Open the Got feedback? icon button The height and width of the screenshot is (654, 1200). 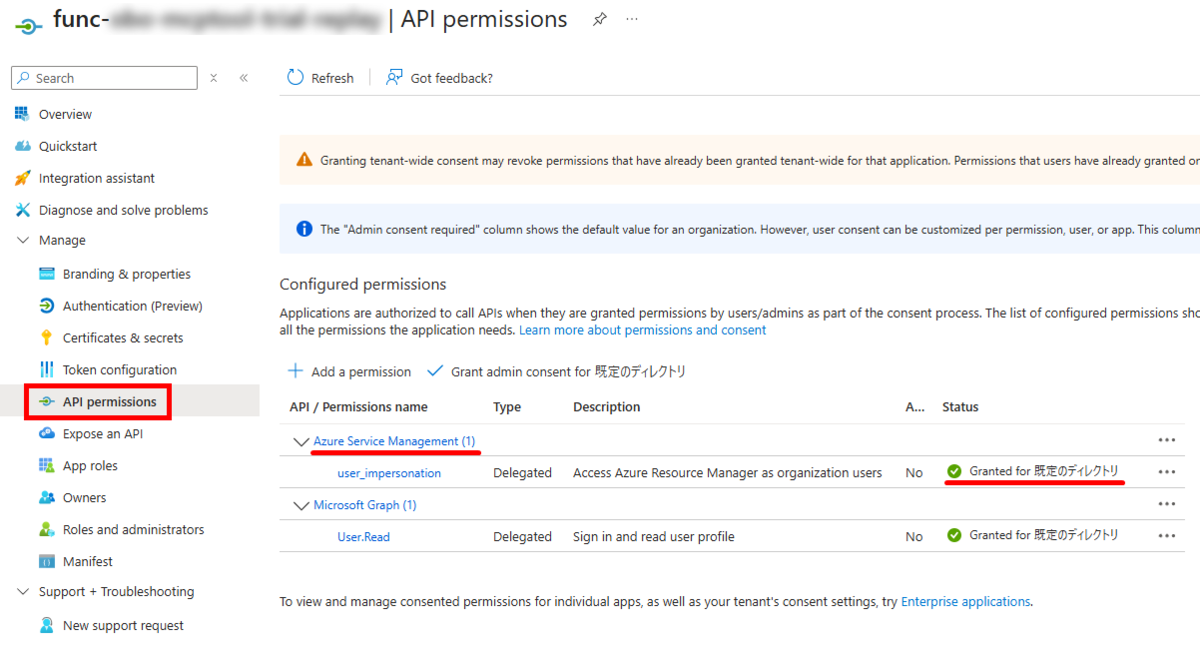(x=395, y=77)
